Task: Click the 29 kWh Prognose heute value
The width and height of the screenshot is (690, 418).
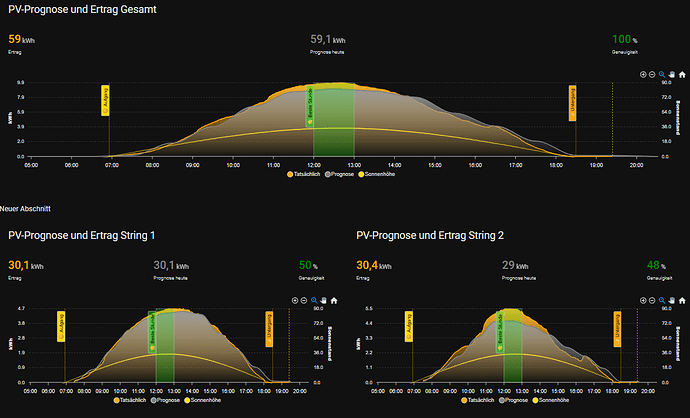Action: (515, 265)
